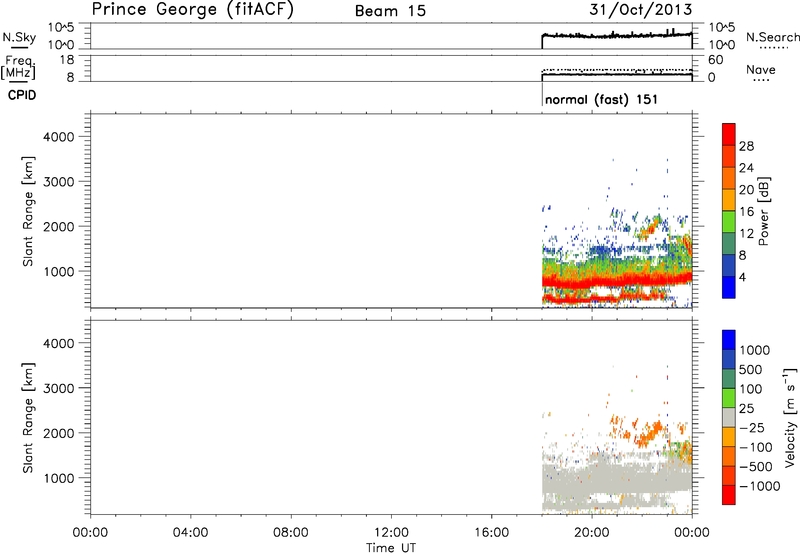The width and height of the screenshot is (800, 554).
Task: Click the '04:00' time axis label
Action: click(190, 533)
